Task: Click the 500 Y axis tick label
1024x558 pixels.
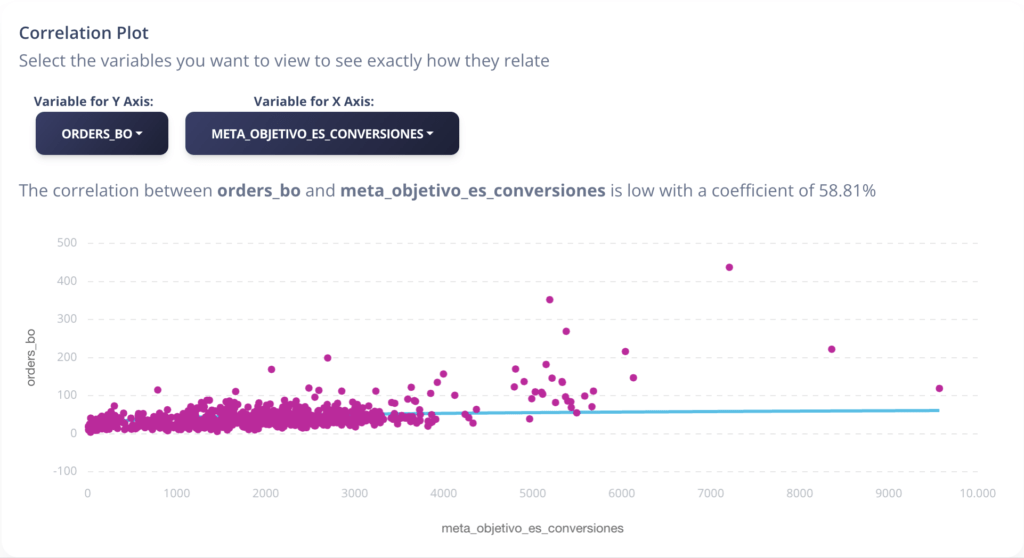Action: [67, 242]
